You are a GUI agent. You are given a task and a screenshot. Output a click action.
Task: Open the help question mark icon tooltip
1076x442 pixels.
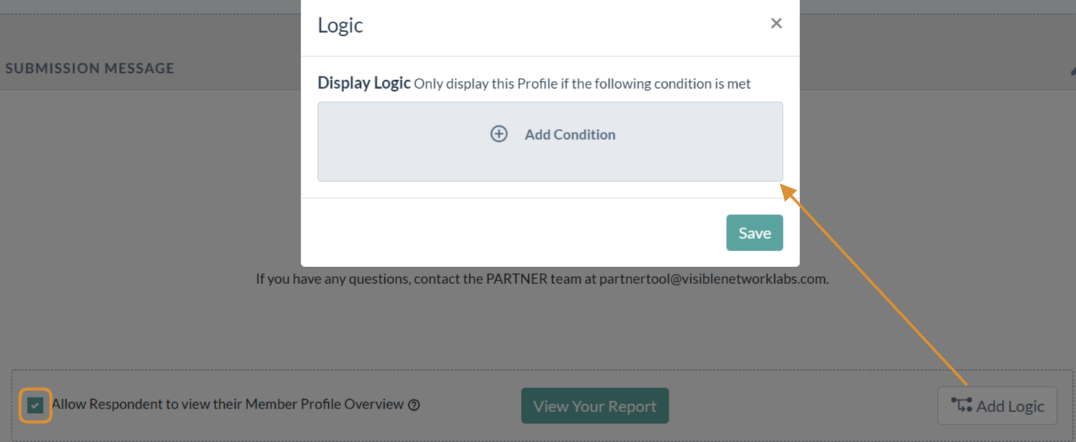(414, 405)
